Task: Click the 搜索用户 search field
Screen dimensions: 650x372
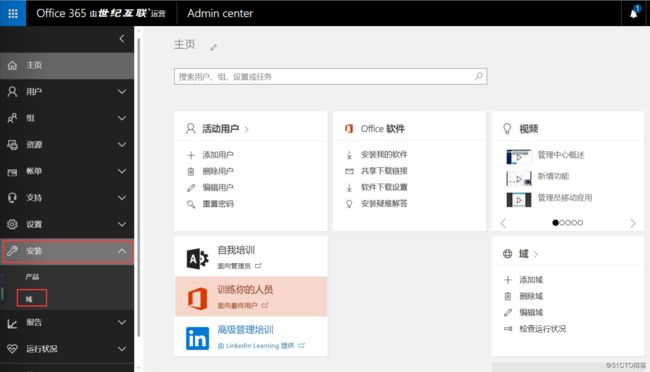Action: pyautogui.click(x=330, y=76)
